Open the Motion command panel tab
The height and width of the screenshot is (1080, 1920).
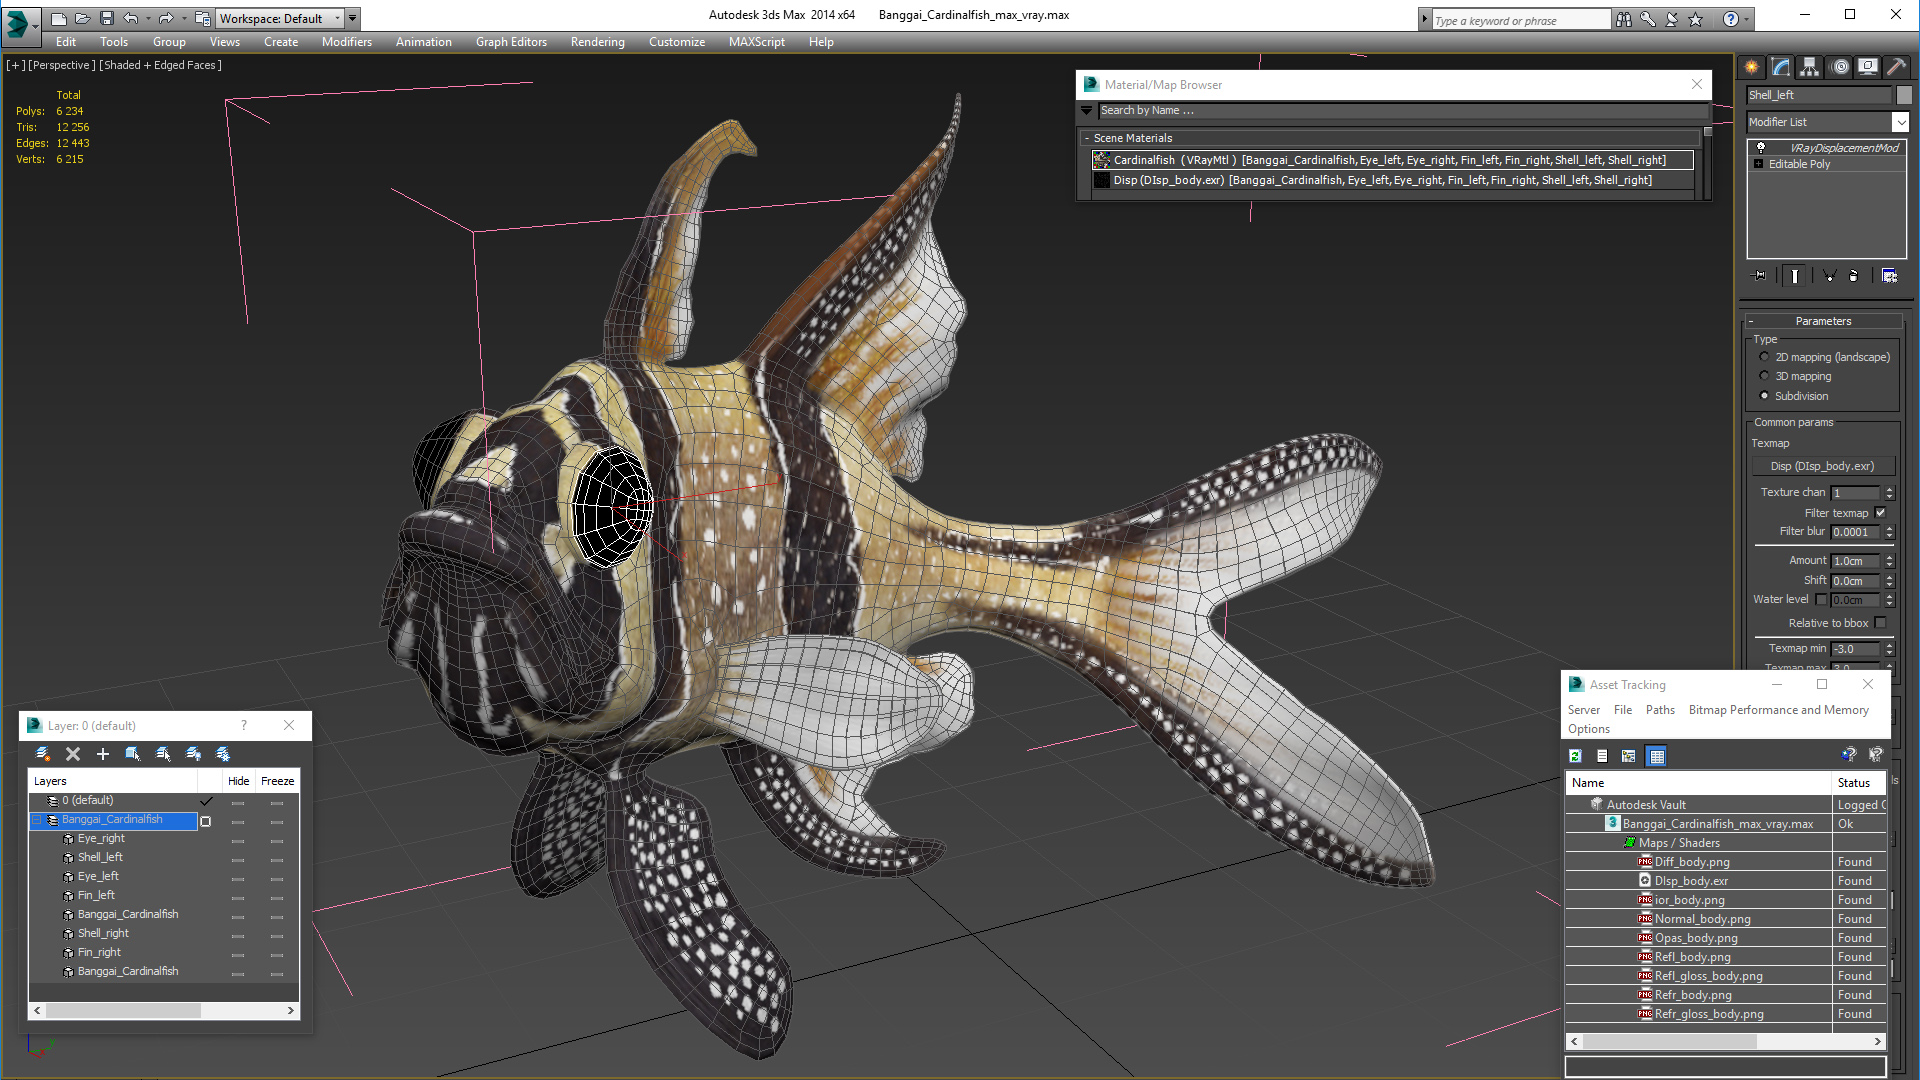[x=1840, y=67]
